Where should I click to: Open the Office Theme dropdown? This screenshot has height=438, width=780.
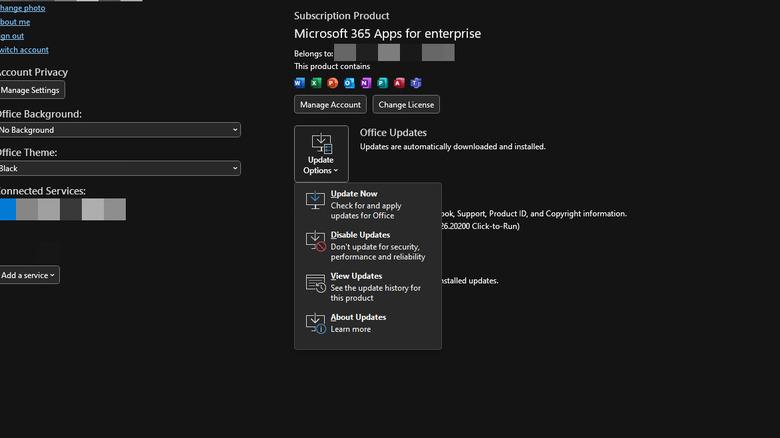(119, 168)
